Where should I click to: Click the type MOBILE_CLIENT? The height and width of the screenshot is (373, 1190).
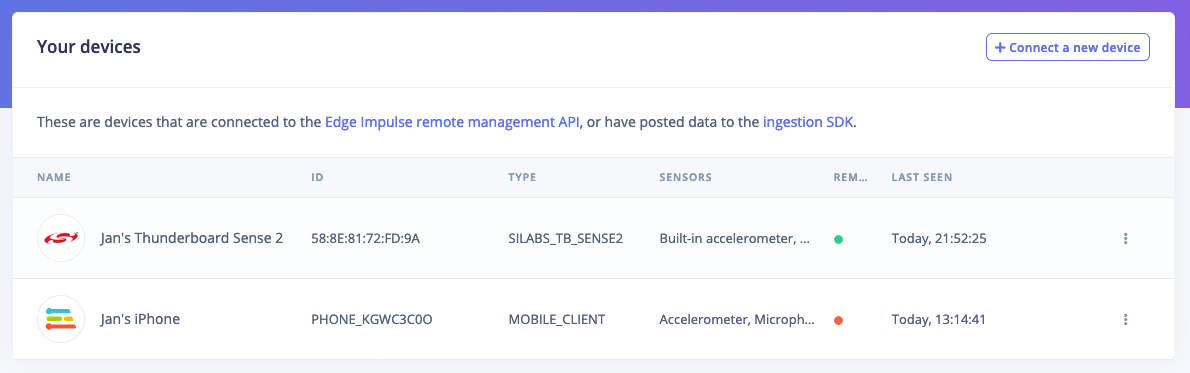(x=556, y=319)
